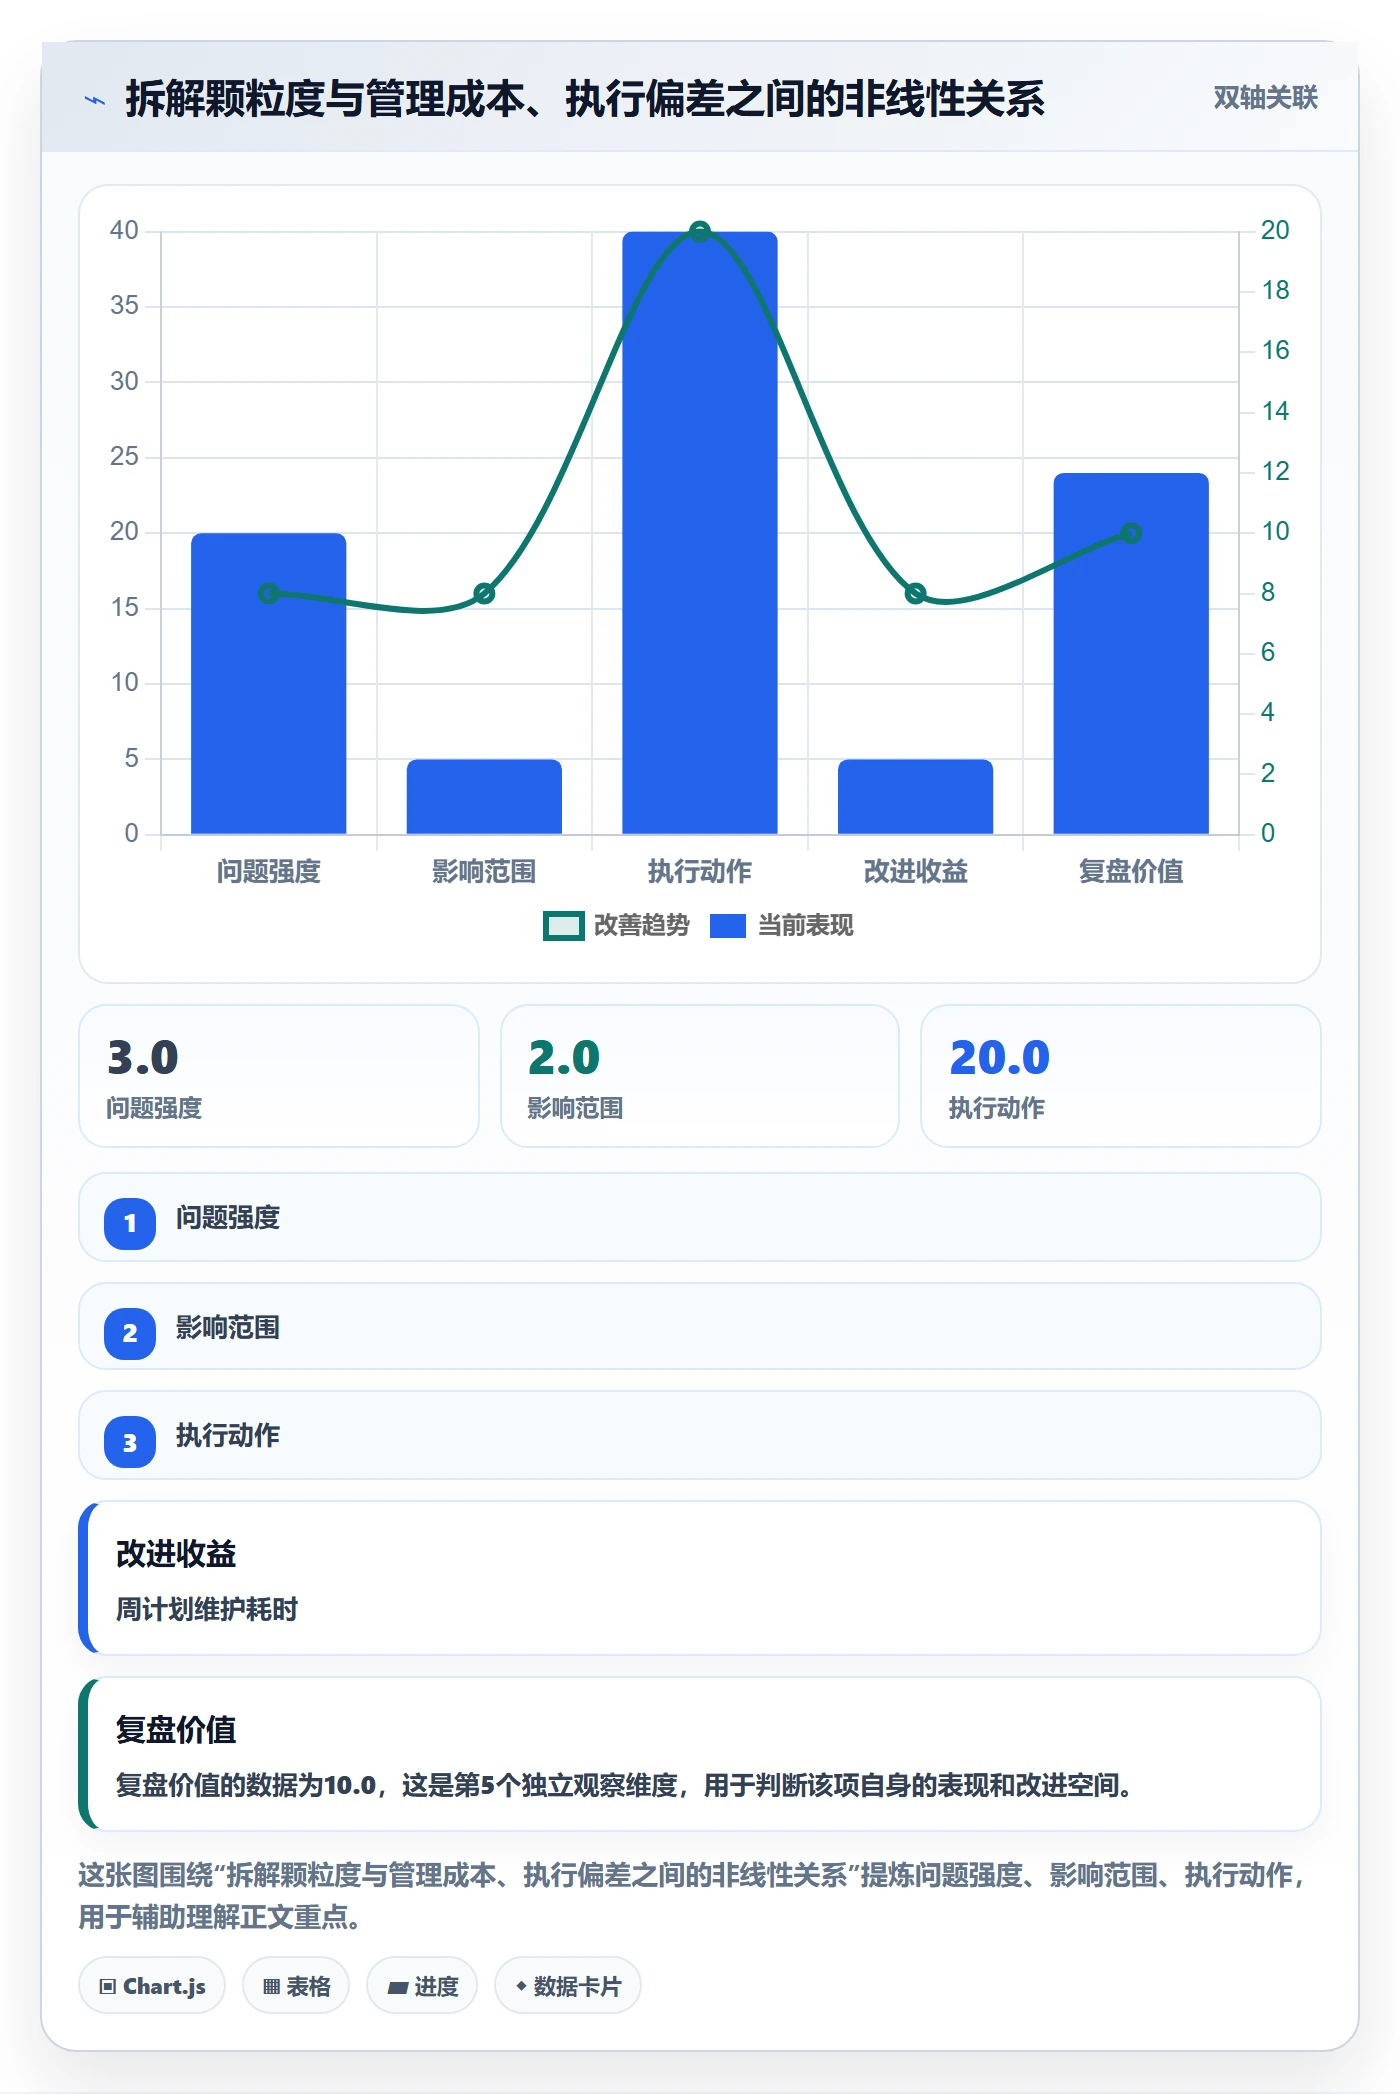Toggle the 改善趋势 legend item
1400x2094 pixels.
tap(616, 926)
